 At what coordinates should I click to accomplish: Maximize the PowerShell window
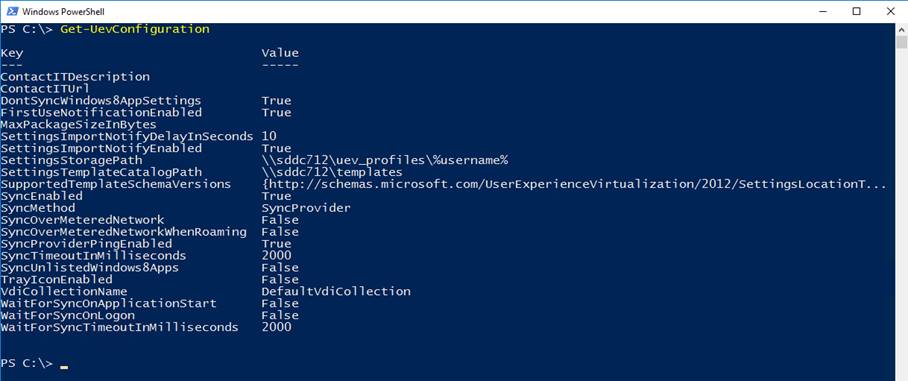click(x=856, y=11)
